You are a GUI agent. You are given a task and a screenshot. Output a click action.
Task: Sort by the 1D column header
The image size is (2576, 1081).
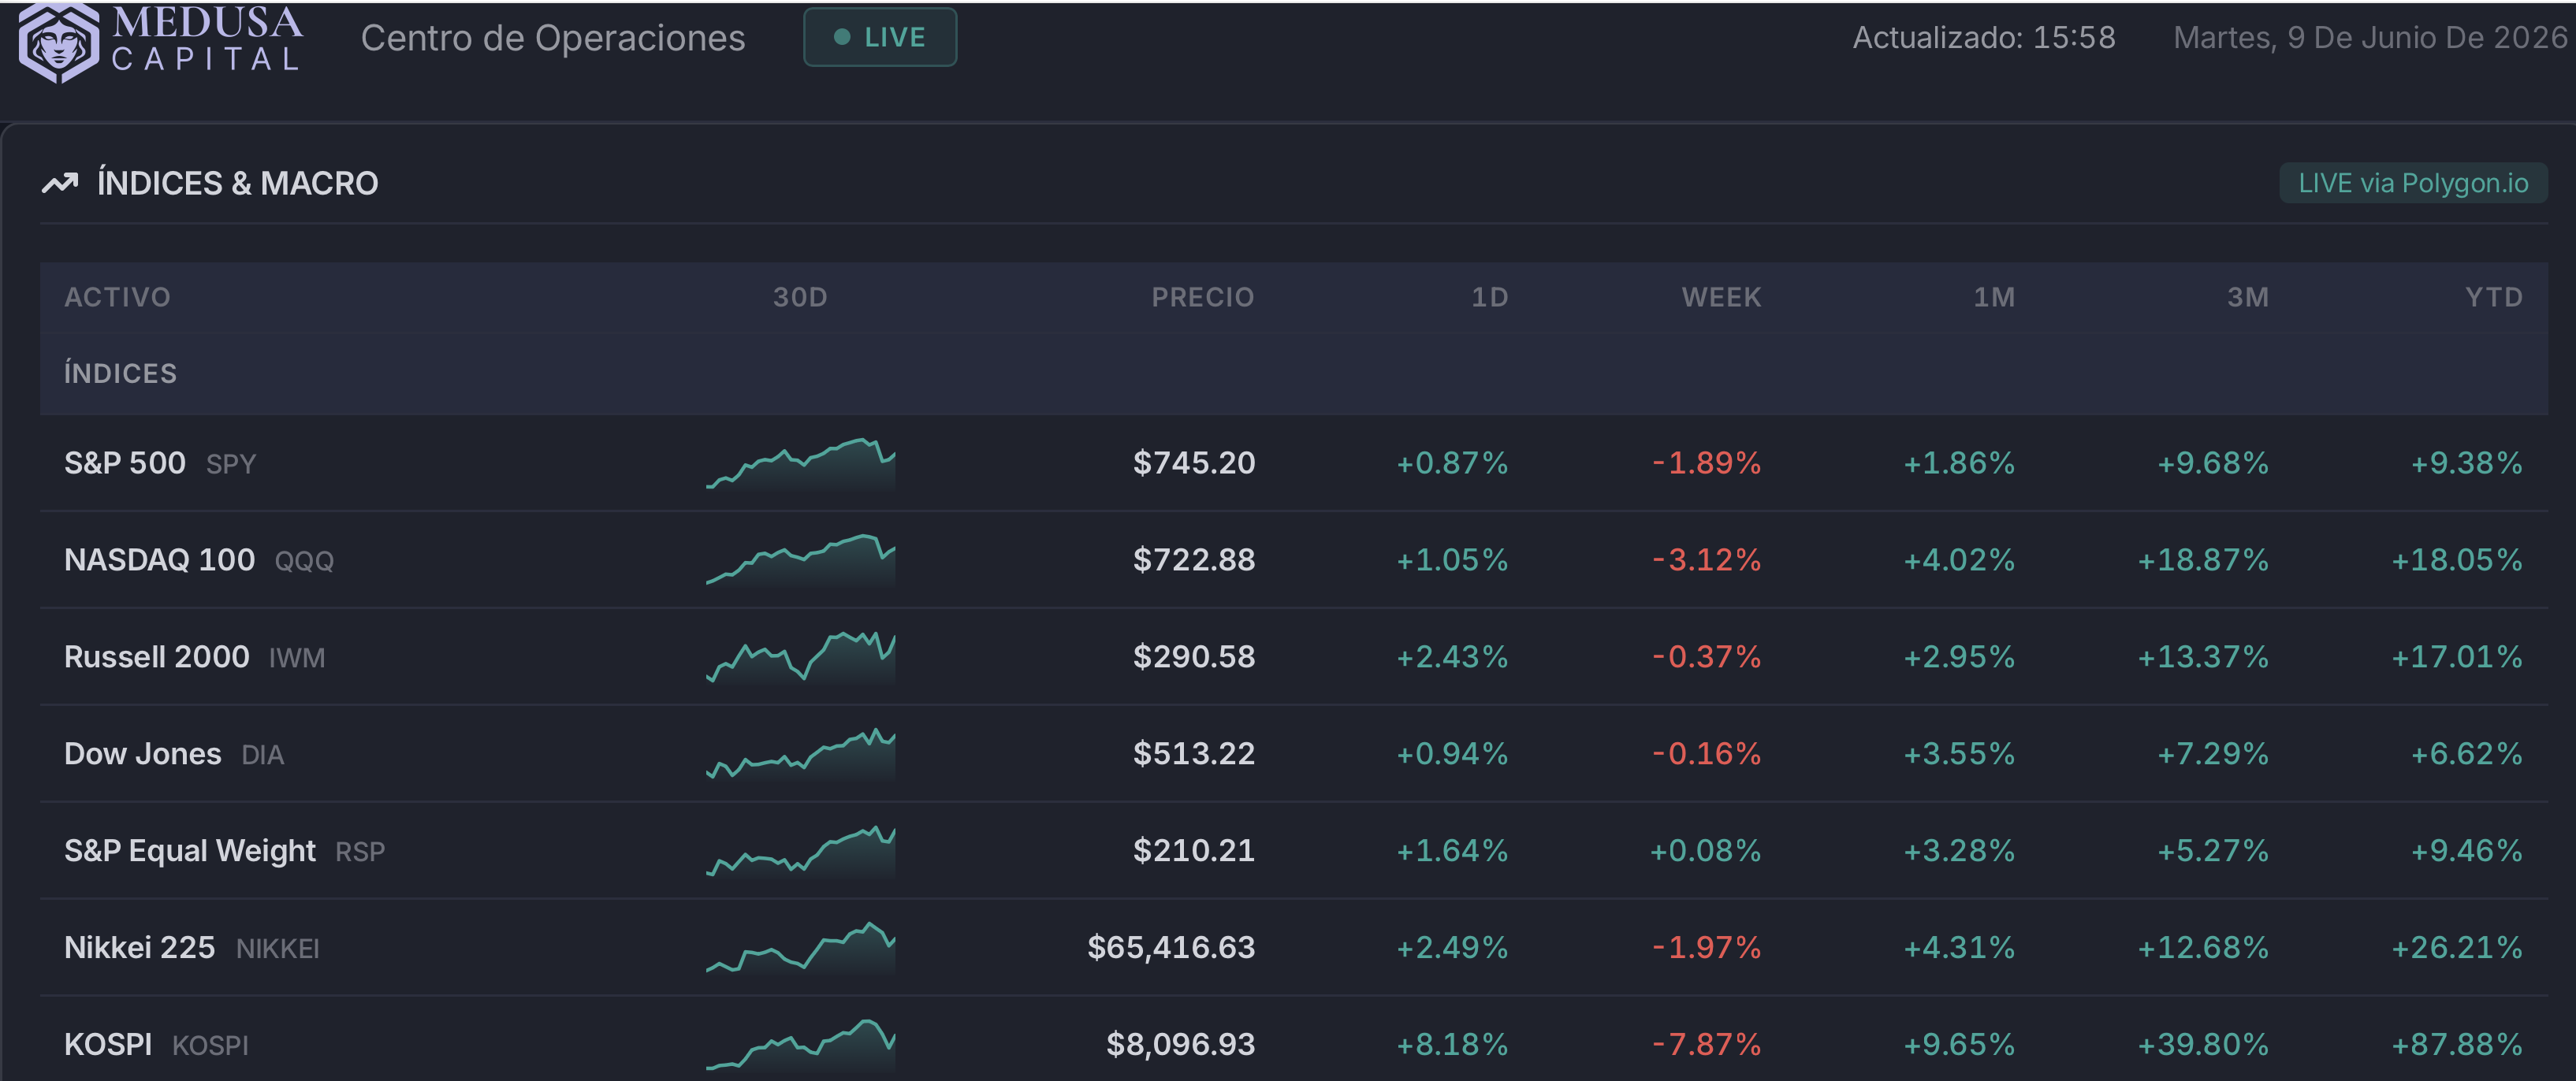(1489, 297)
